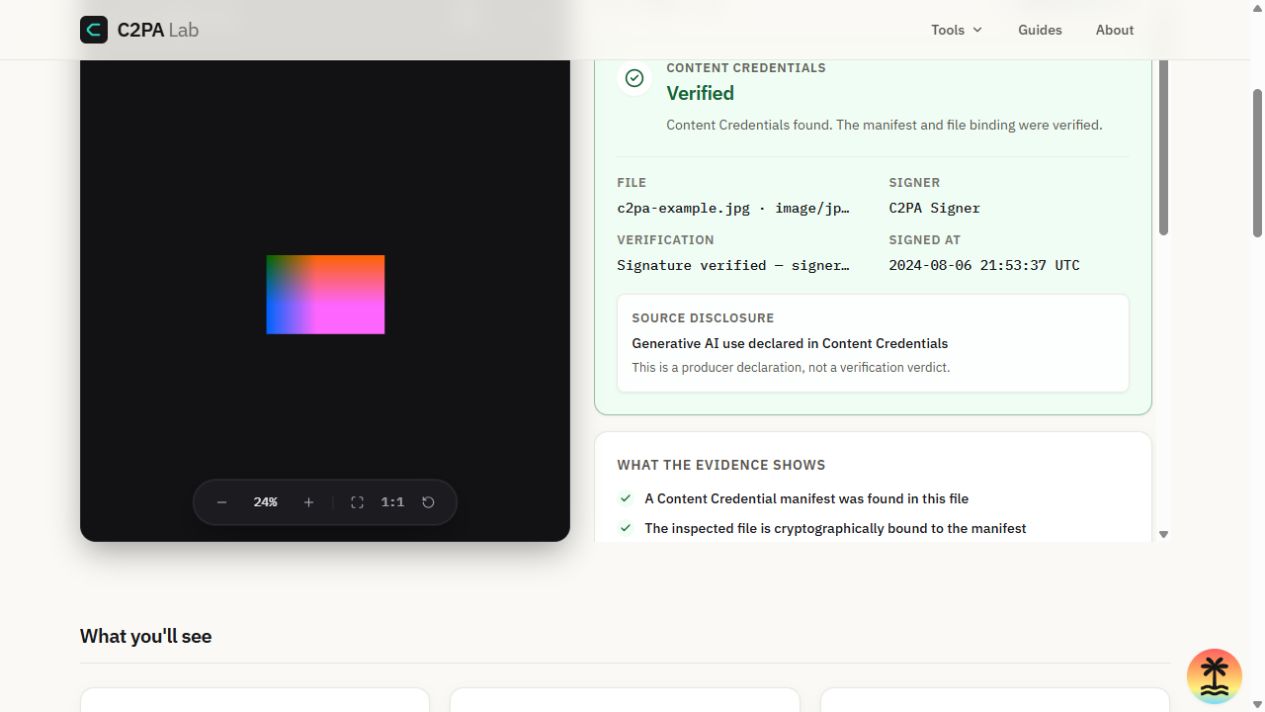Select Content Credentials found description text
This screenshot has width=1265, height=712.
coord(884,125)
